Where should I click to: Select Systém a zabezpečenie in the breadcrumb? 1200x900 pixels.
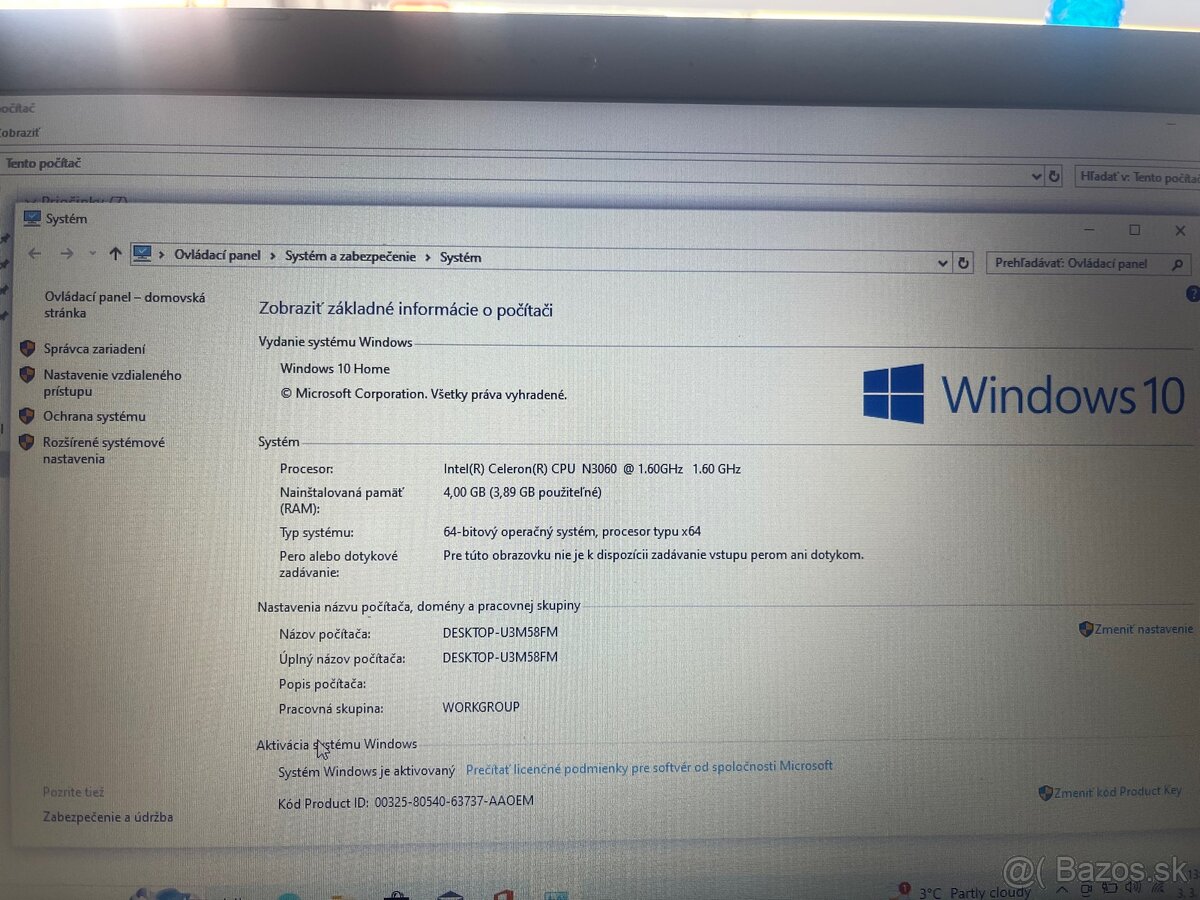[350, 256]
